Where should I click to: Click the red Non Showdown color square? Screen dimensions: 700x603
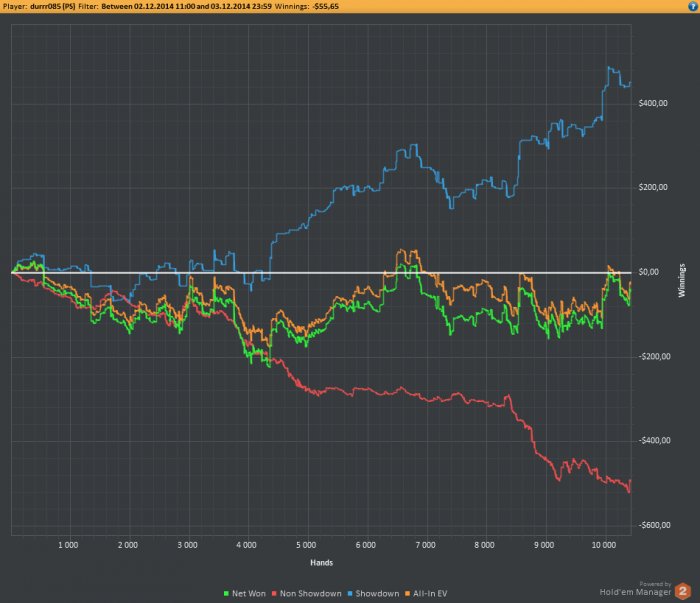pyautogui.click(x=274, y=594)
